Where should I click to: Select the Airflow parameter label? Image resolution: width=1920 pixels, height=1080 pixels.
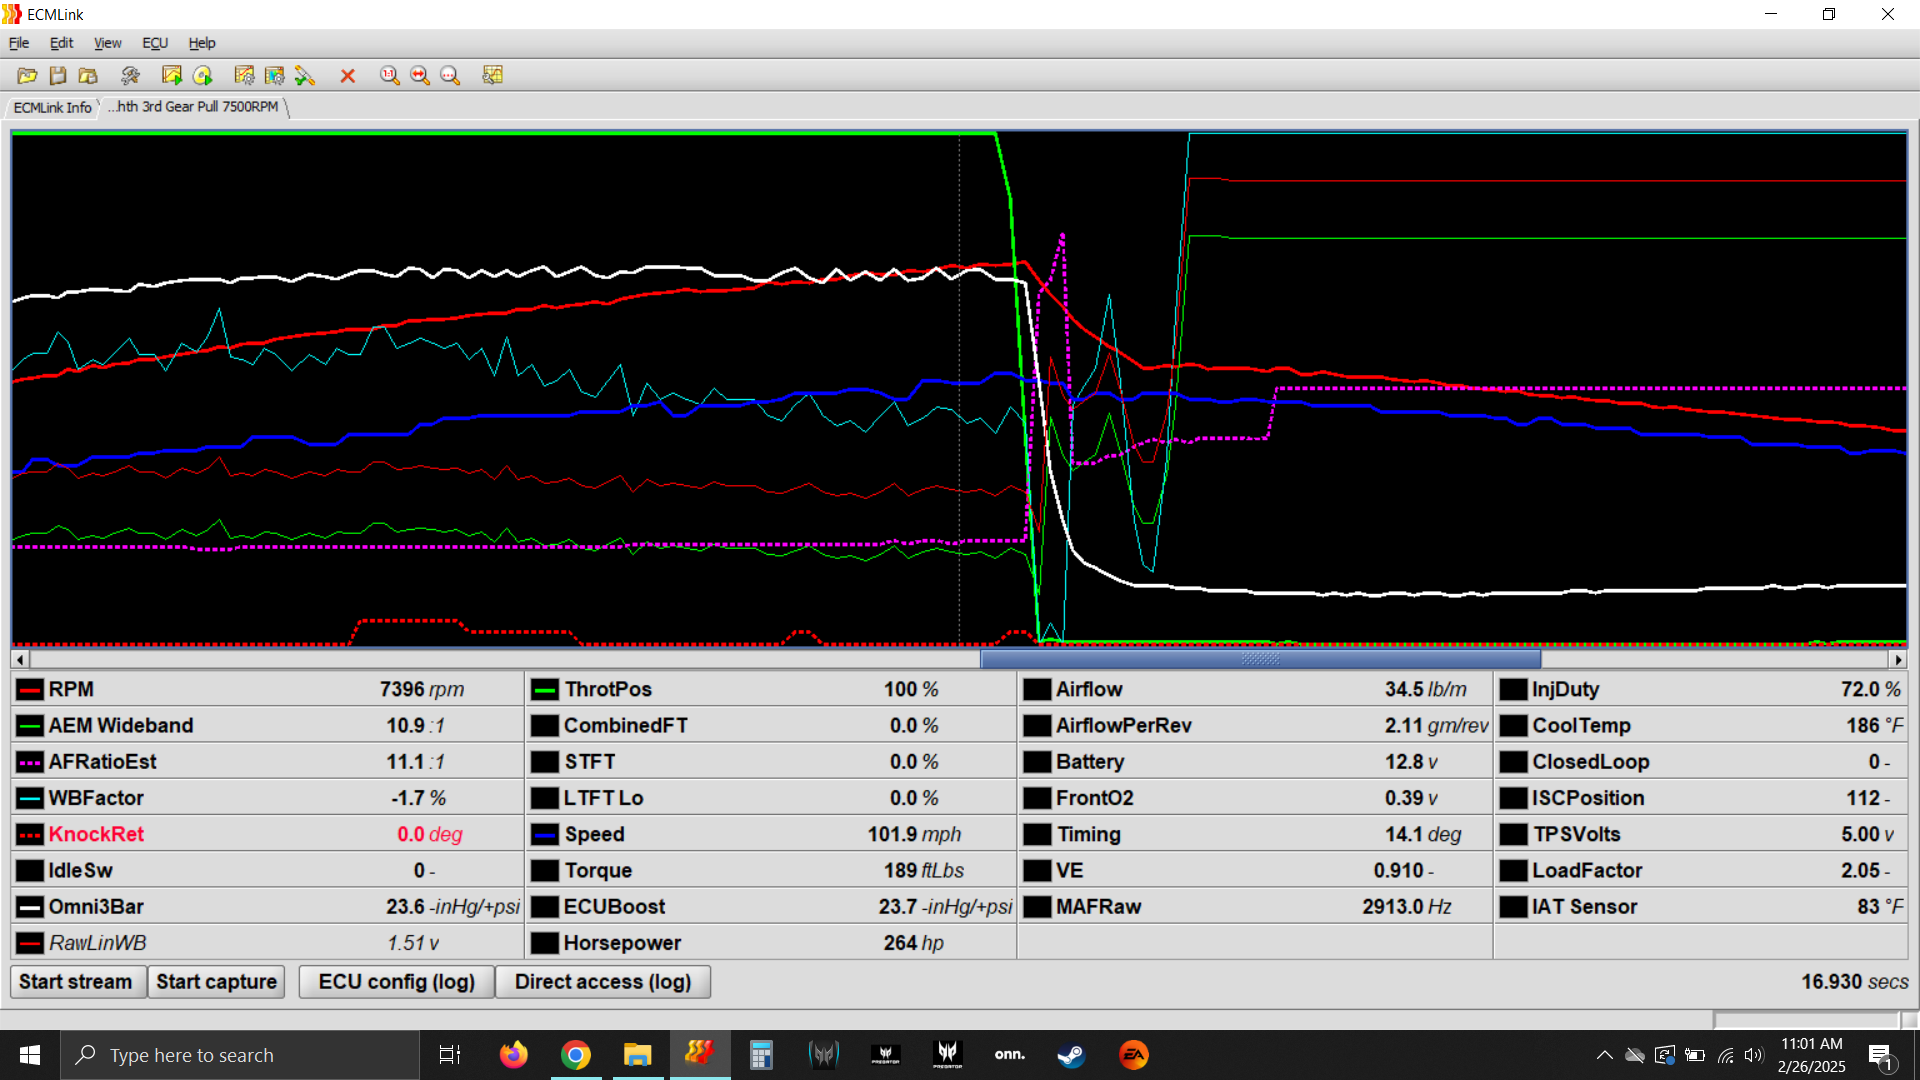click(1089, 690)
